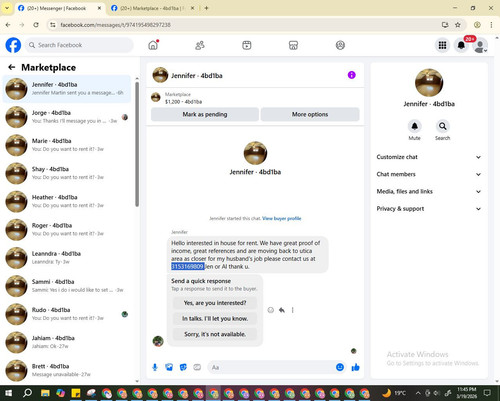This screenshot has height=401, width=500.
Task: Open the Shay - 4bd1ba conversation
Action: [x=67, y=173]
